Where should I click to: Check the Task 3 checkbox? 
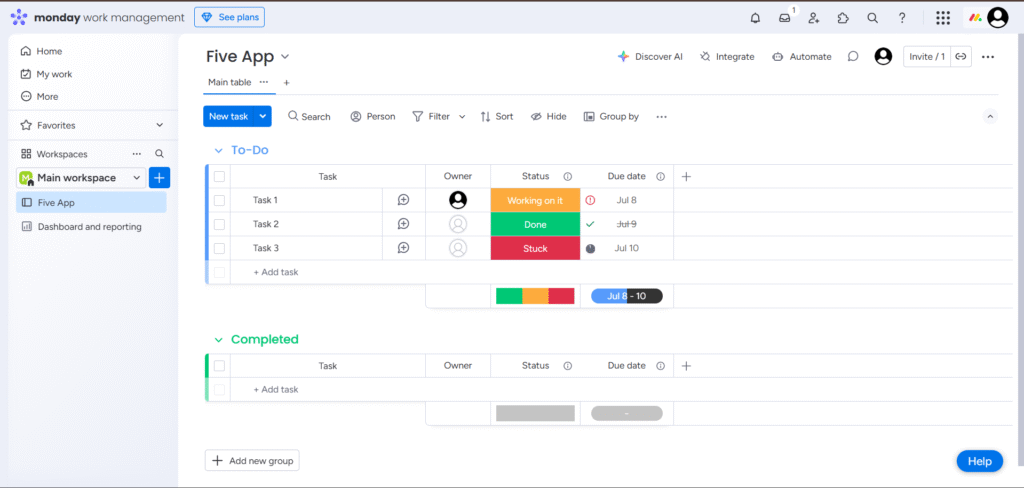coord(219,248)
